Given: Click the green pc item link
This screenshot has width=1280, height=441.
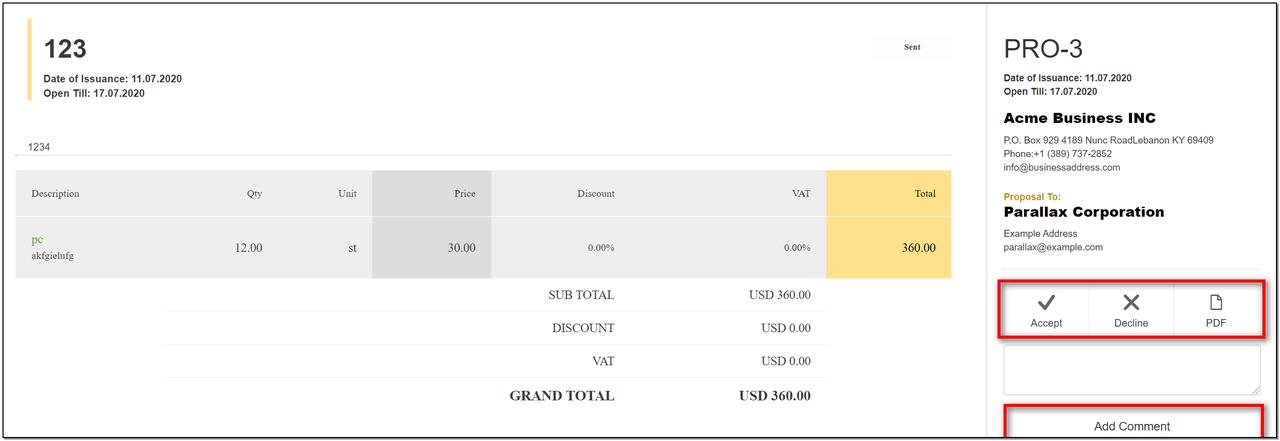Looking at the screenshot, I should point(37,240).
